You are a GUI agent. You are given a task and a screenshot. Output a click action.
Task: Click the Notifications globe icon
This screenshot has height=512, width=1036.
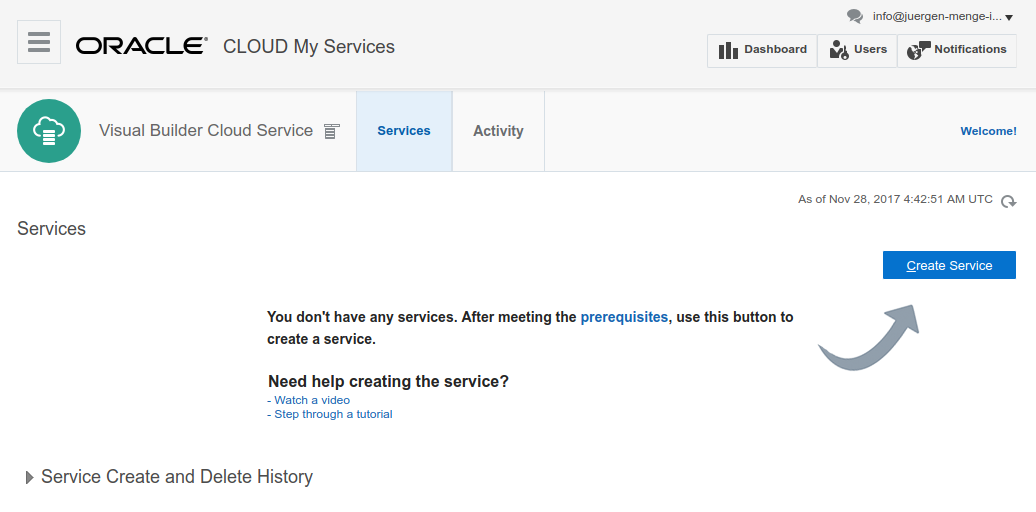[x=918, y=50]
